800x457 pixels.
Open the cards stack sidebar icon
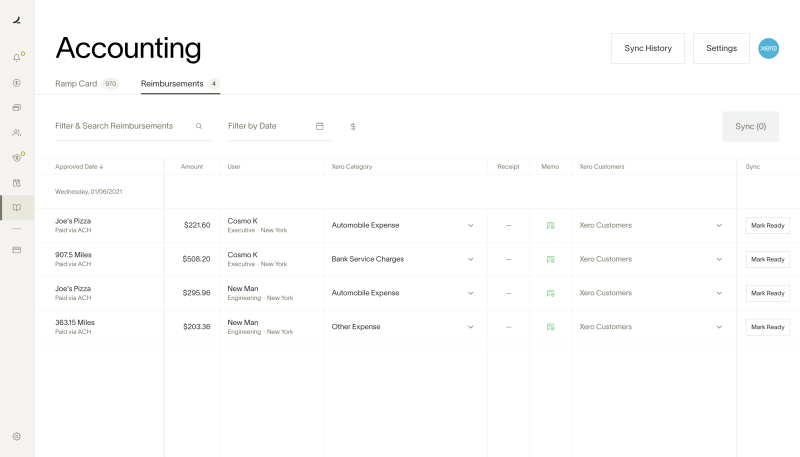point(17,108)
